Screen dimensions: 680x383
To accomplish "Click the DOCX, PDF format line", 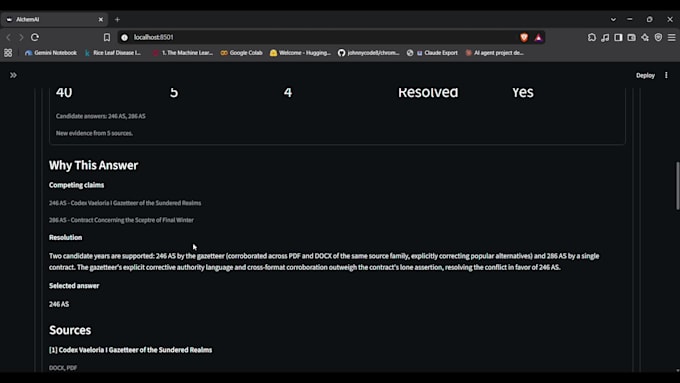I will tap(63, 368).
